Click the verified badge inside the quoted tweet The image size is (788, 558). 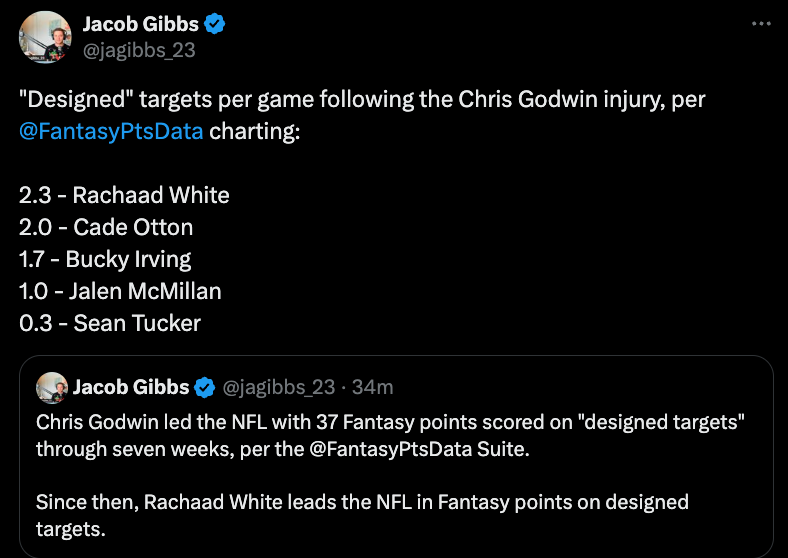point(204,388)
